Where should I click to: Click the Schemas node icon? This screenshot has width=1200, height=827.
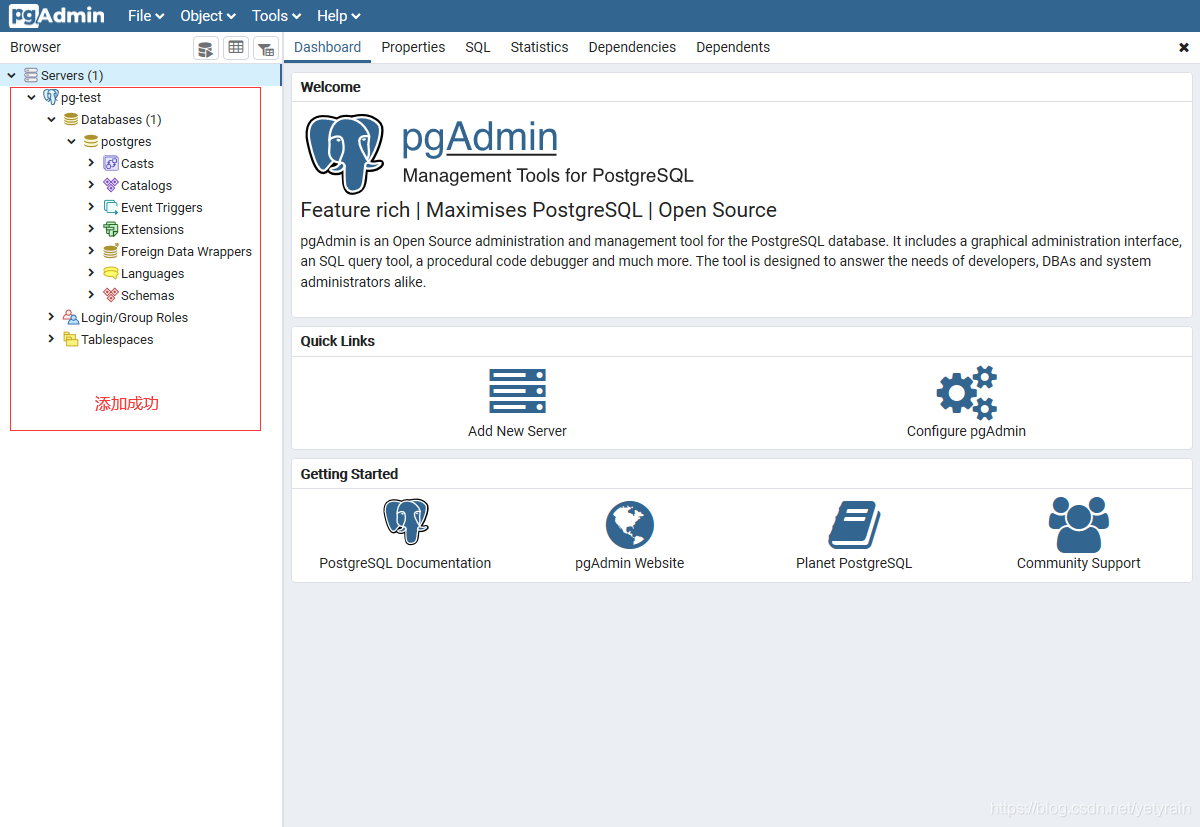(x=111, y=295)
